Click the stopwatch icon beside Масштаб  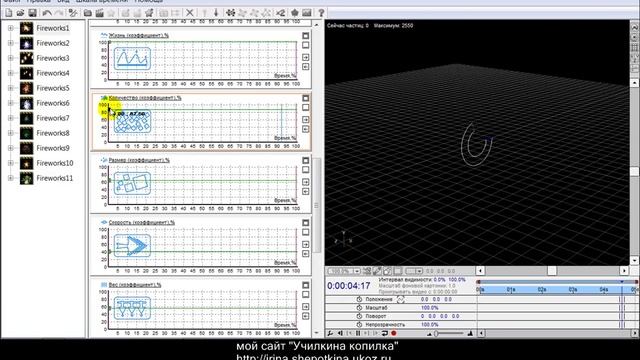pyautogui.click(x=359, y=308)
